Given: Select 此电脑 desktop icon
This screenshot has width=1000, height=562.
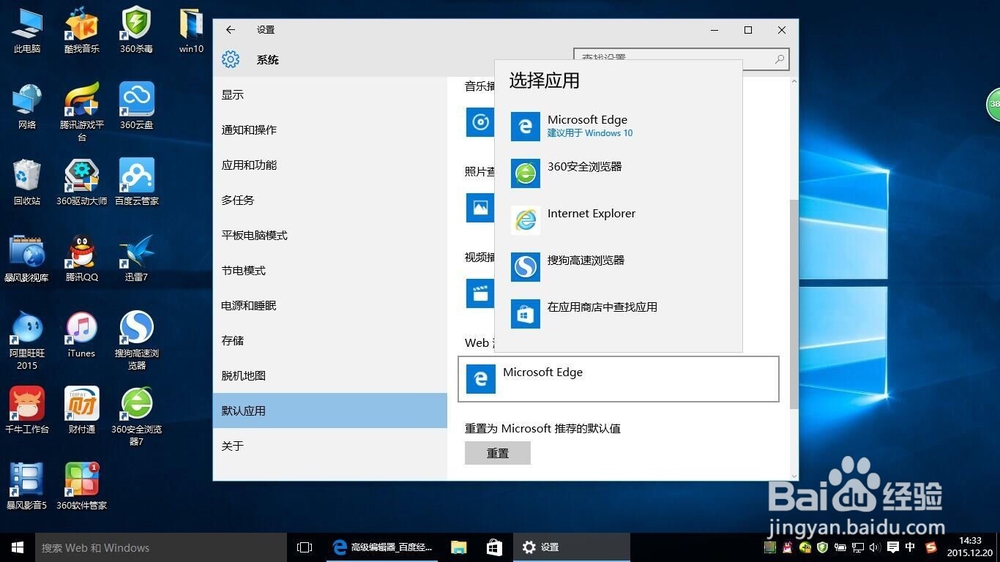Looking at the screenshot, I should [27, 30].
